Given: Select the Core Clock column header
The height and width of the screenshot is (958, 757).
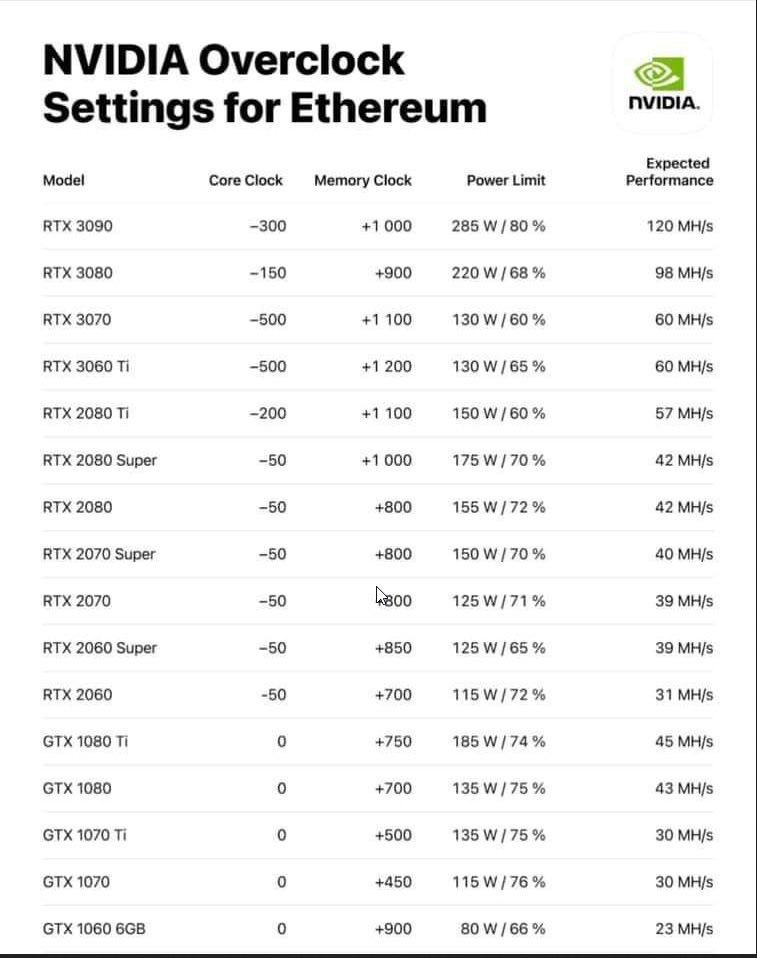Looking at the screenshot, I should 246,180.
